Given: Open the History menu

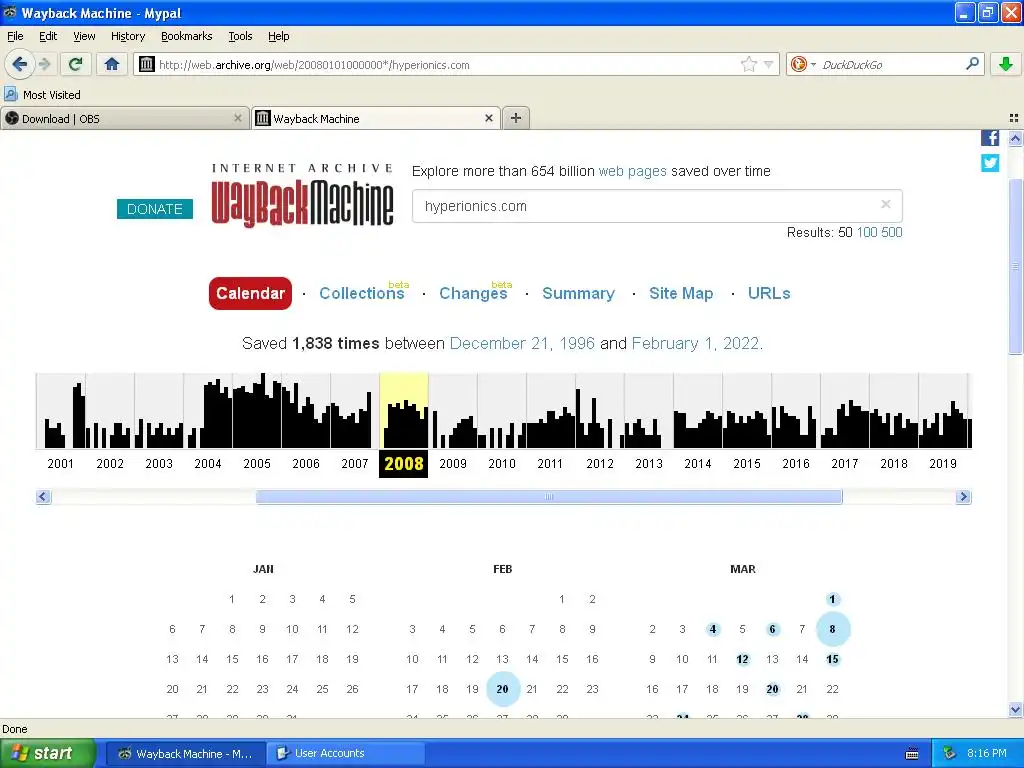Looking at the screenshot, I should (128, 36).
